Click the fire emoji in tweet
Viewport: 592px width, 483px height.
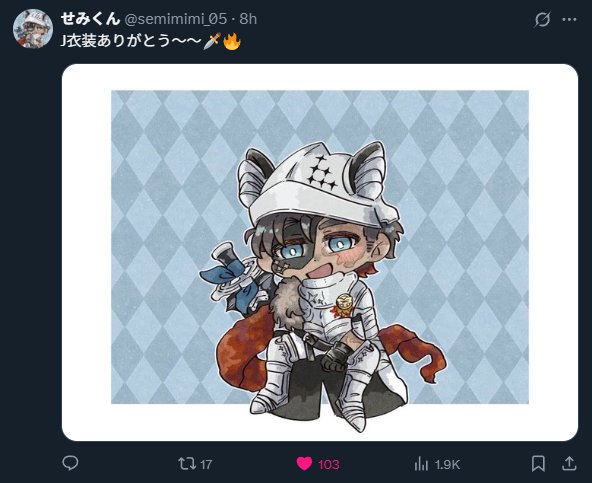232,41
